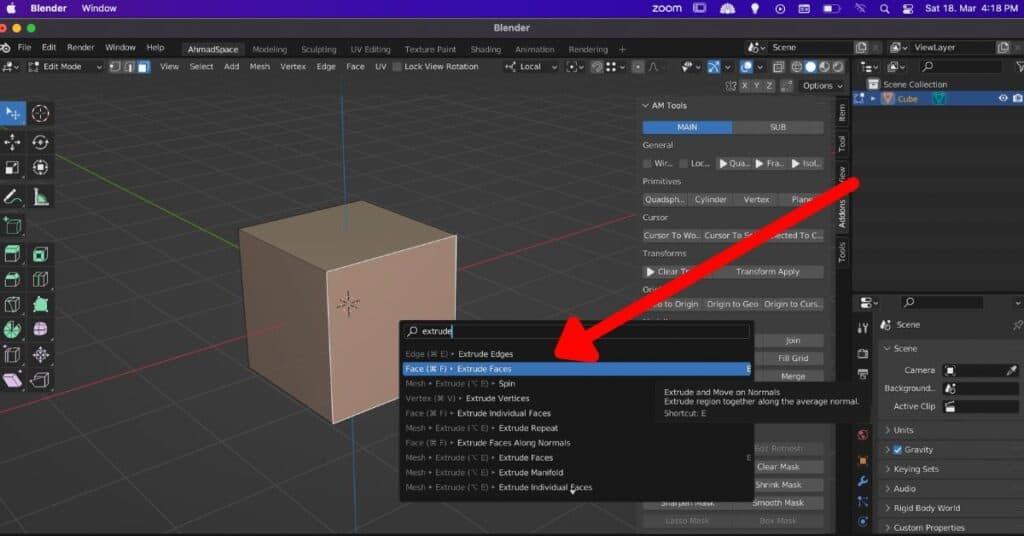Select the Rip Region tool
Screen dimensions: 1024x536
click(40, 380)
